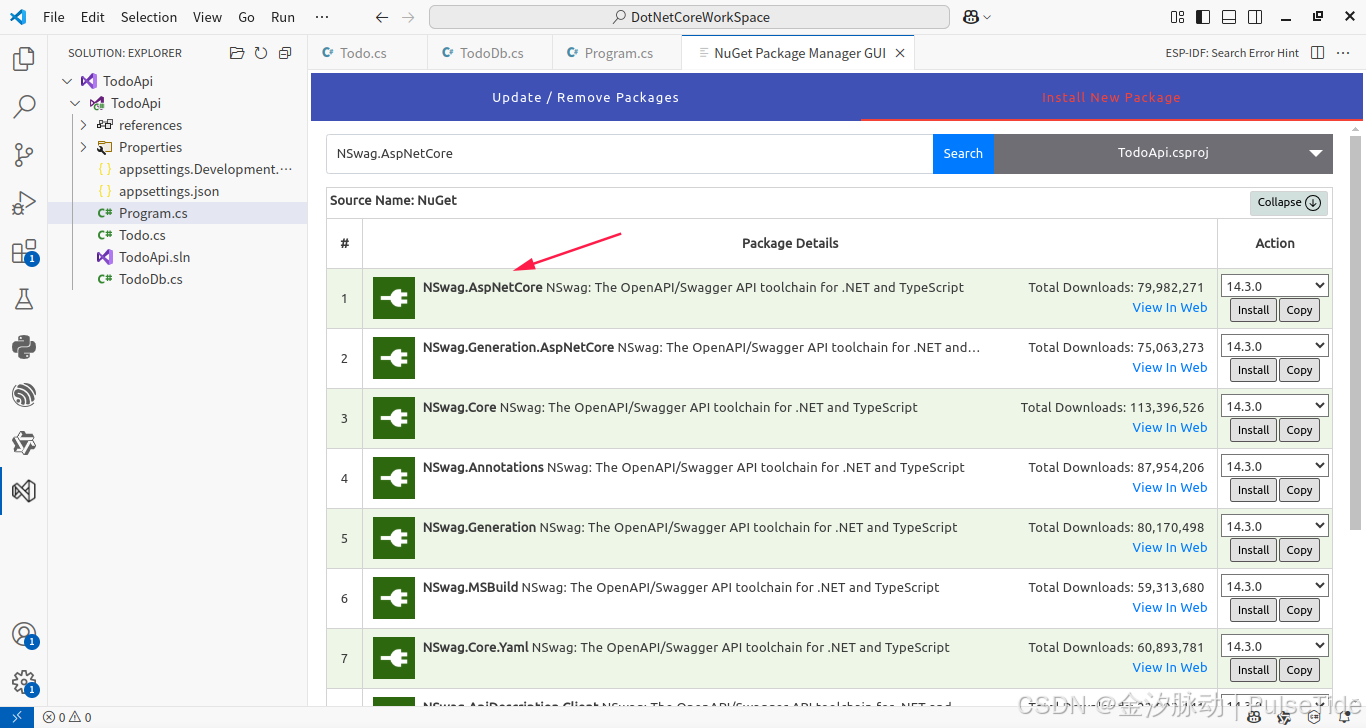The width and height of the screenshot is (1366, 728).
Task: Open version dropdown for NSwag.AspNetCore
Action: click(1275, 286)
